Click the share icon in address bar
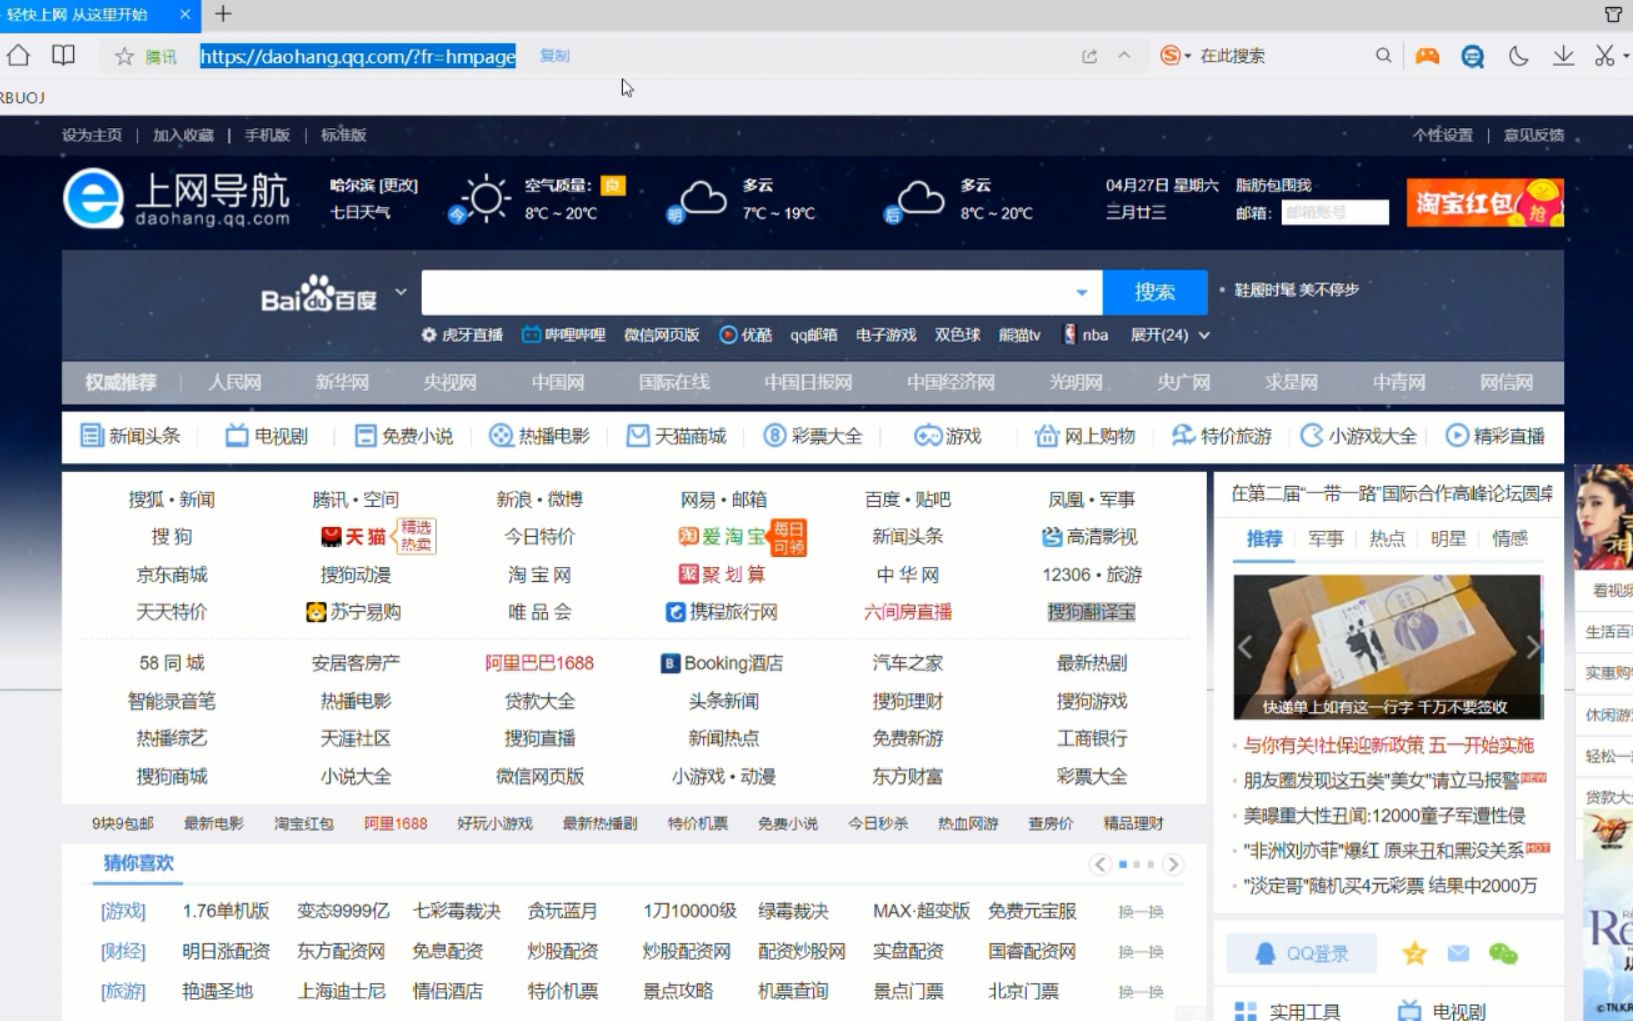1633x1021 pixels. 1089,56
